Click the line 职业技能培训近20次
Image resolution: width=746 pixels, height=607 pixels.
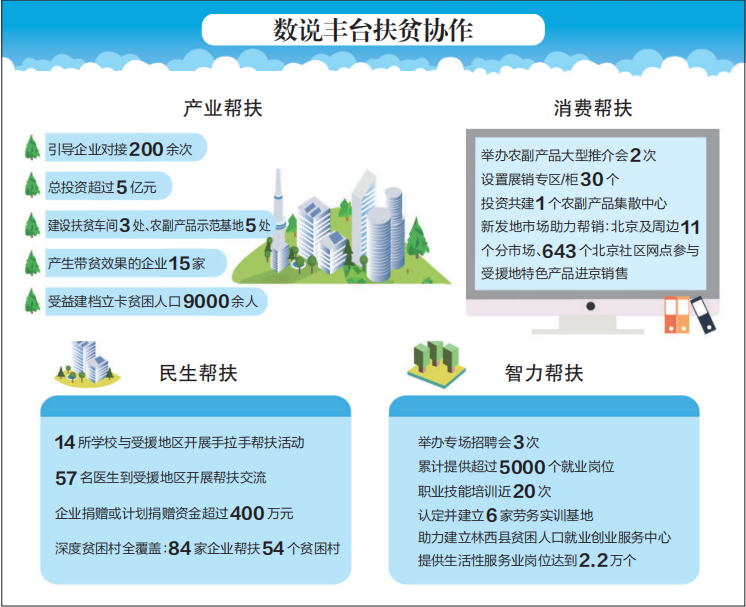[484, 491]
